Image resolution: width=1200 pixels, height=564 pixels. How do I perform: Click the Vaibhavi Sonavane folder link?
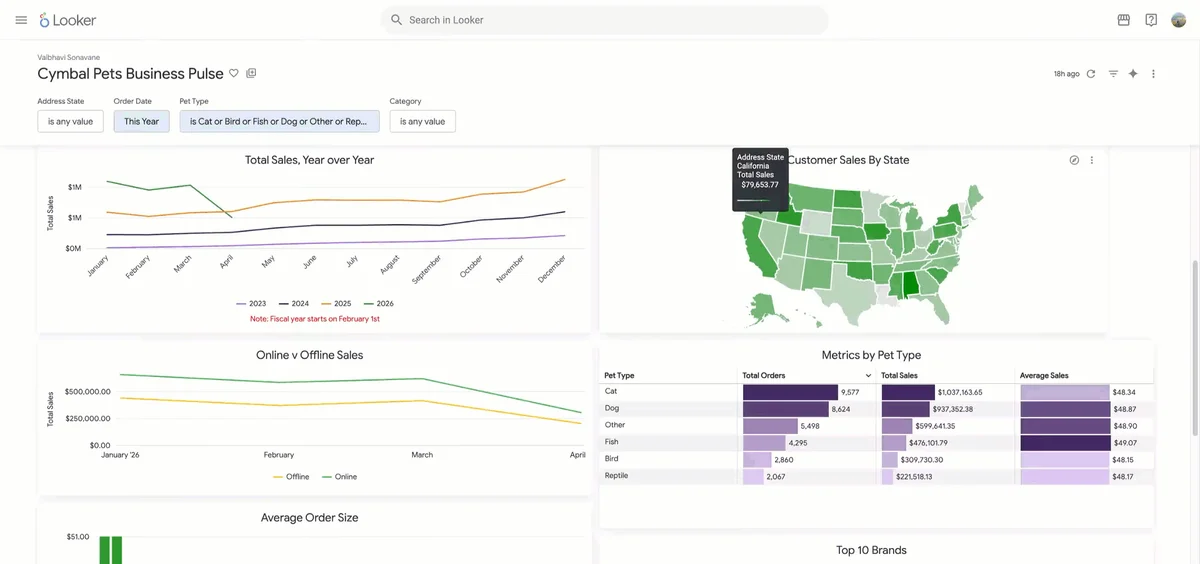point(69,57)
